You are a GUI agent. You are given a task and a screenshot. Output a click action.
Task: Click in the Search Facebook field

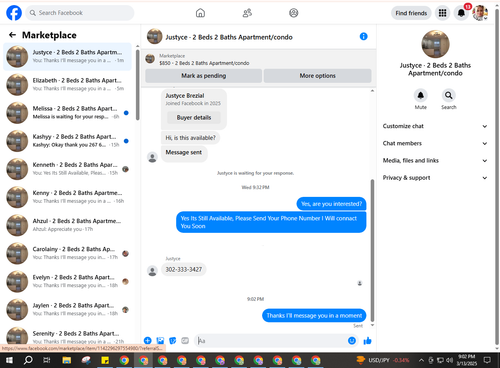point(80,13)
